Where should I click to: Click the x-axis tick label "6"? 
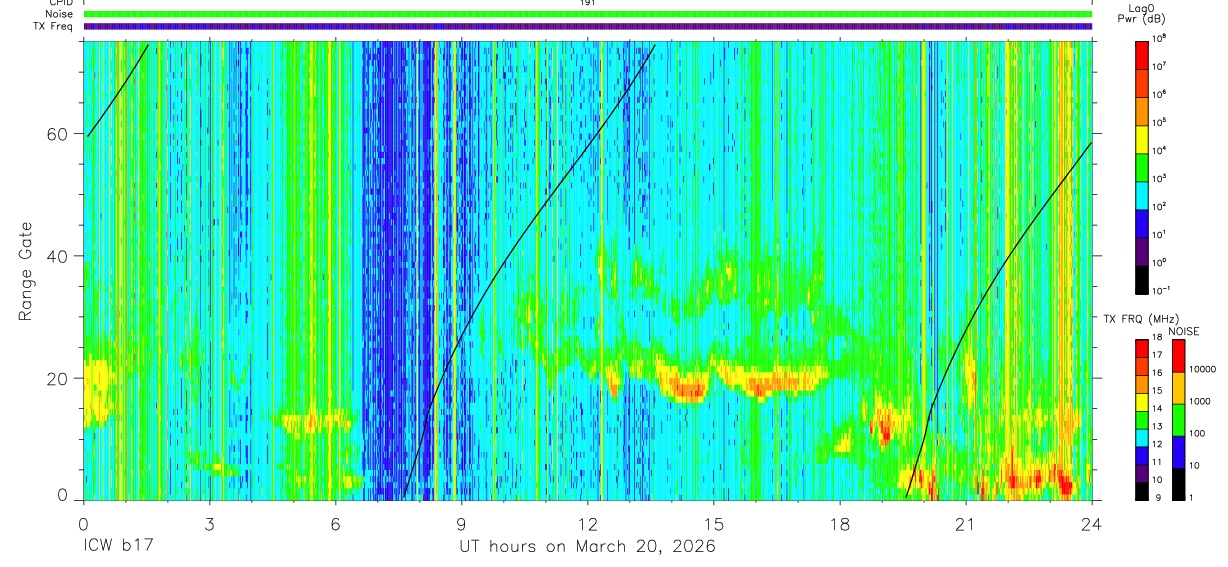pos(335,524)
